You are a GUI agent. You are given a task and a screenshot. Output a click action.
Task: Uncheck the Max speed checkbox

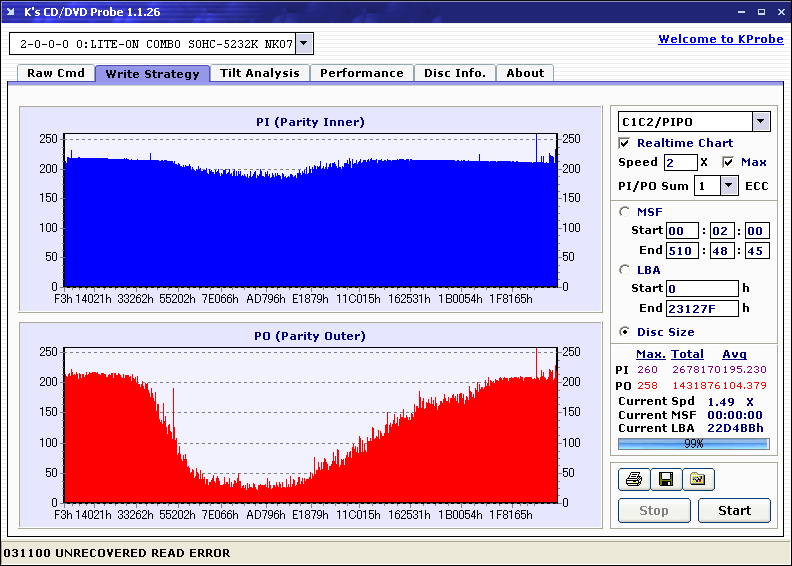click(x=728, y=162)
